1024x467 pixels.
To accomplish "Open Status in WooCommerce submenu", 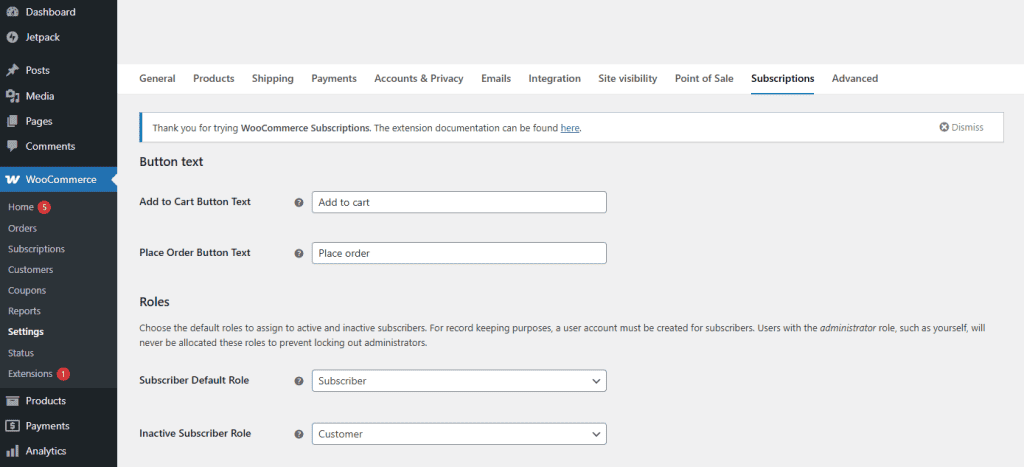I will [21, 353].
